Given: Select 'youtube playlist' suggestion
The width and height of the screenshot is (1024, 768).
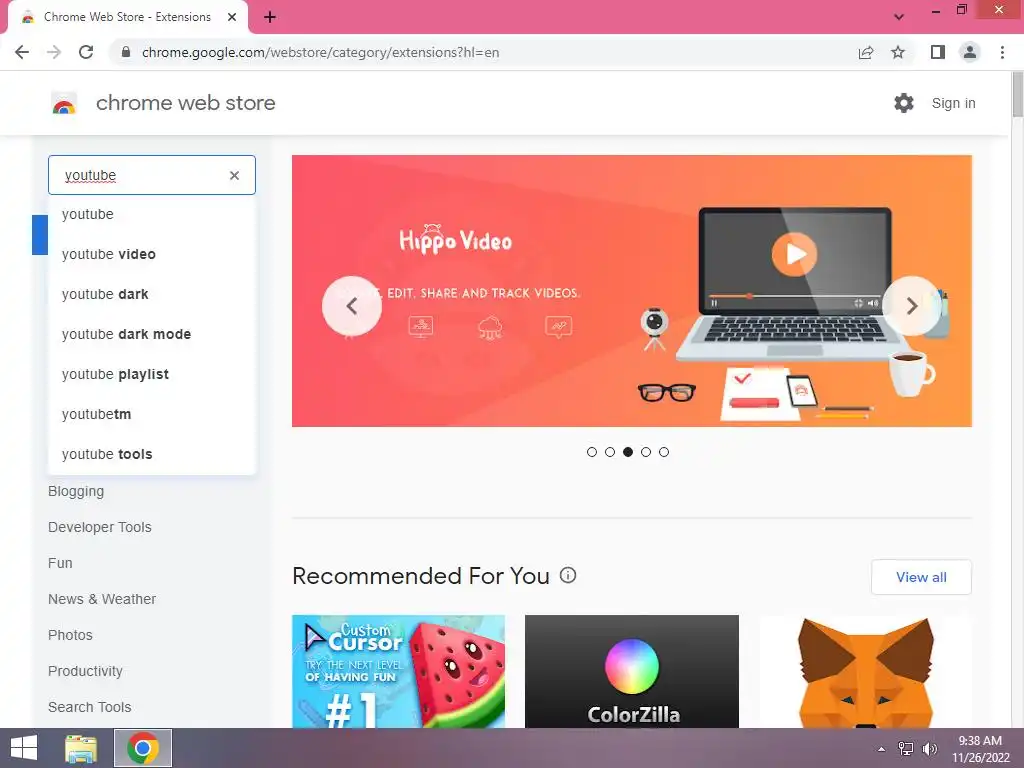Looking at the screenshot, I should point(152,374).
